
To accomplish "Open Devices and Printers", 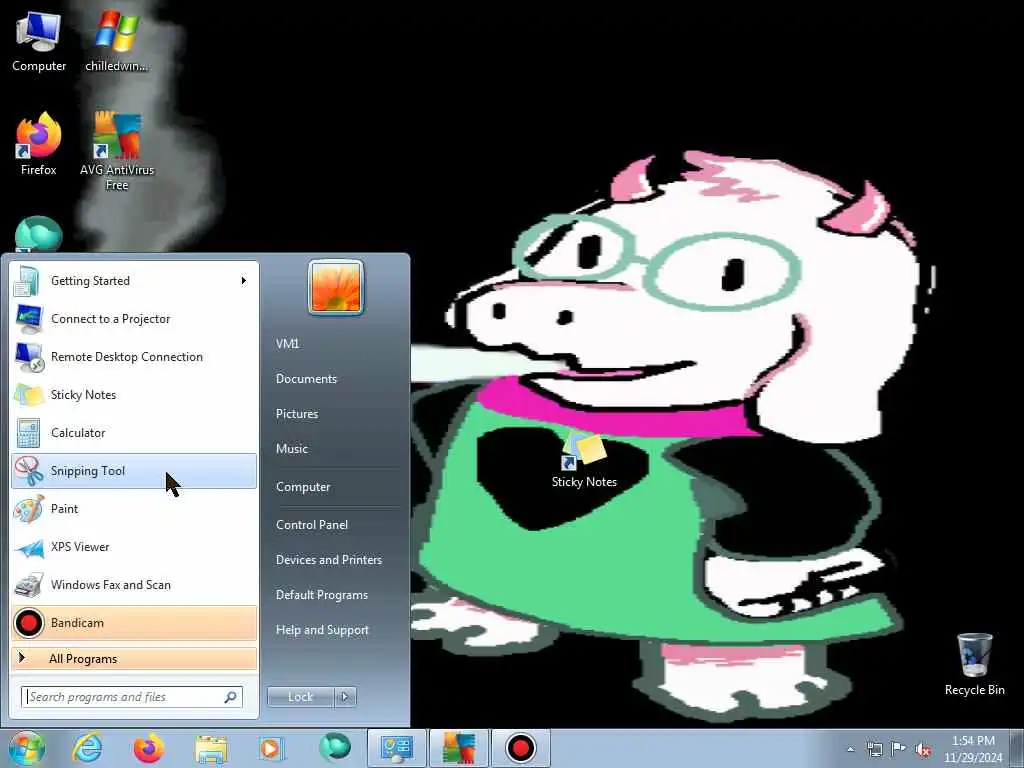I will coord(328,560).
